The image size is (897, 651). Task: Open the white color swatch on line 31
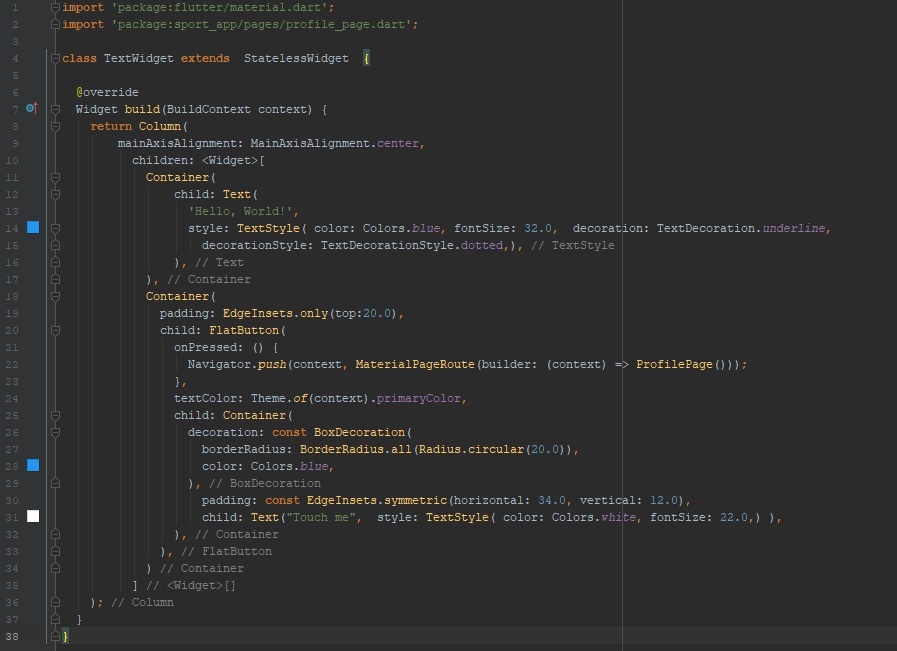[x=33, y=516]
